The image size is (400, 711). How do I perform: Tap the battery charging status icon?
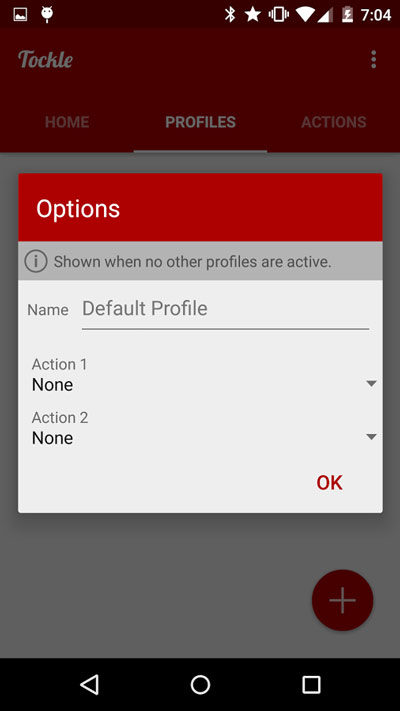click(347, 15)
